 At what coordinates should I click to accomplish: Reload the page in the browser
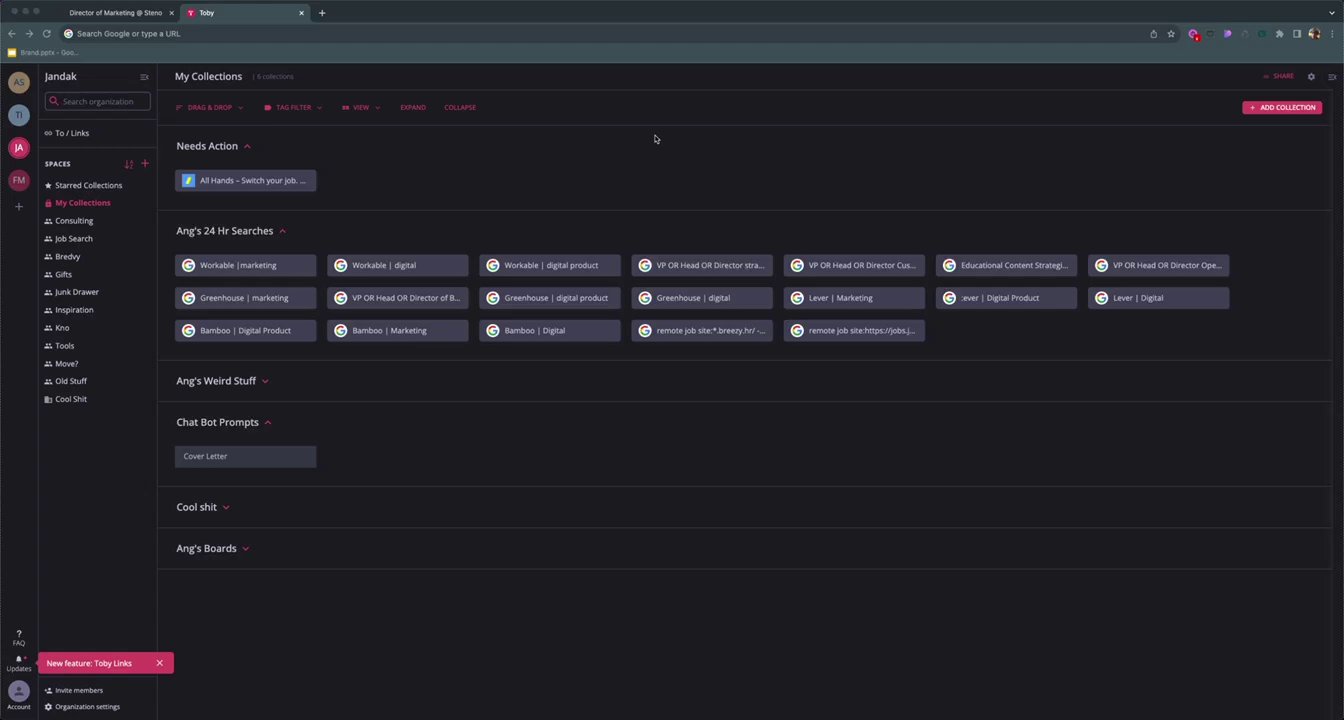pyautogui.click(x=46, y=34)
